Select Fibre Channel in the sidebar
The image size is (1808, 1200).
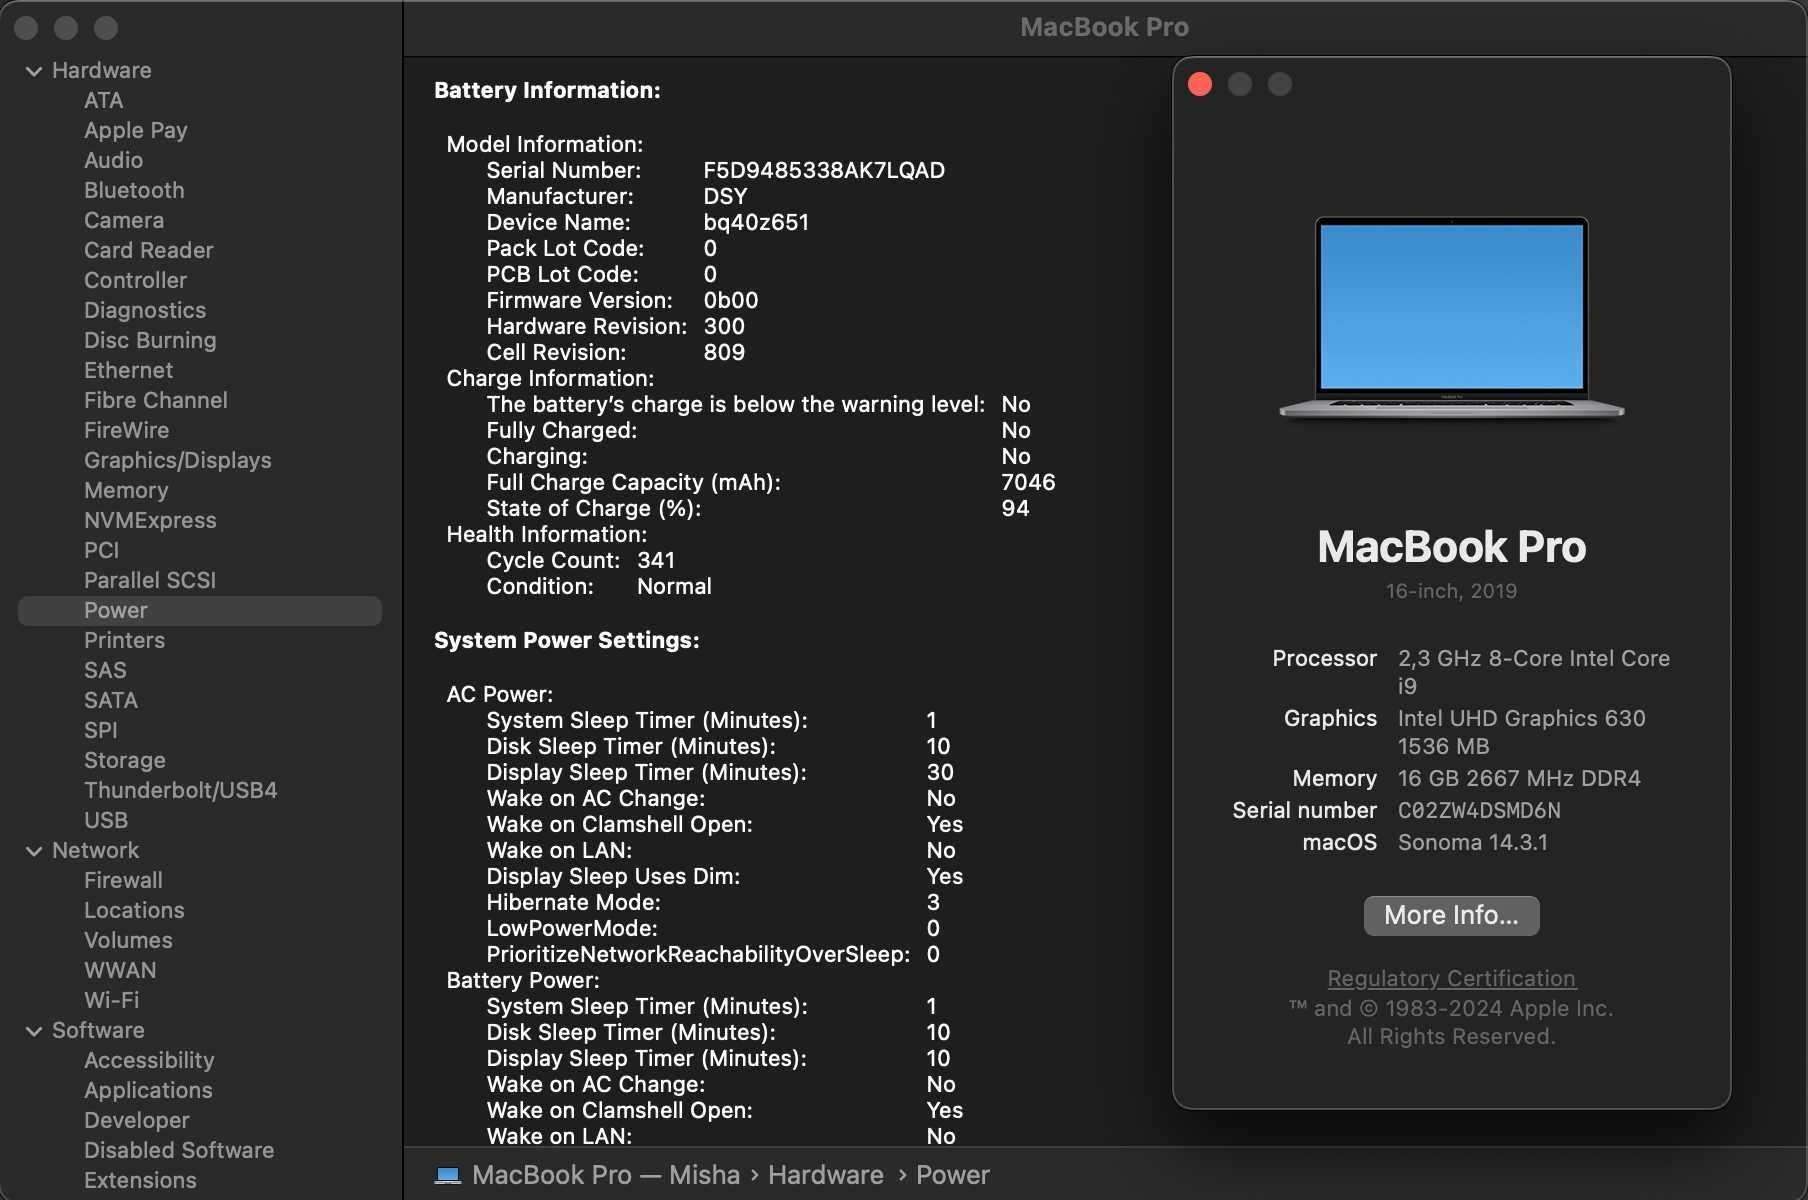pyautogui.click(x=156, y=400)
